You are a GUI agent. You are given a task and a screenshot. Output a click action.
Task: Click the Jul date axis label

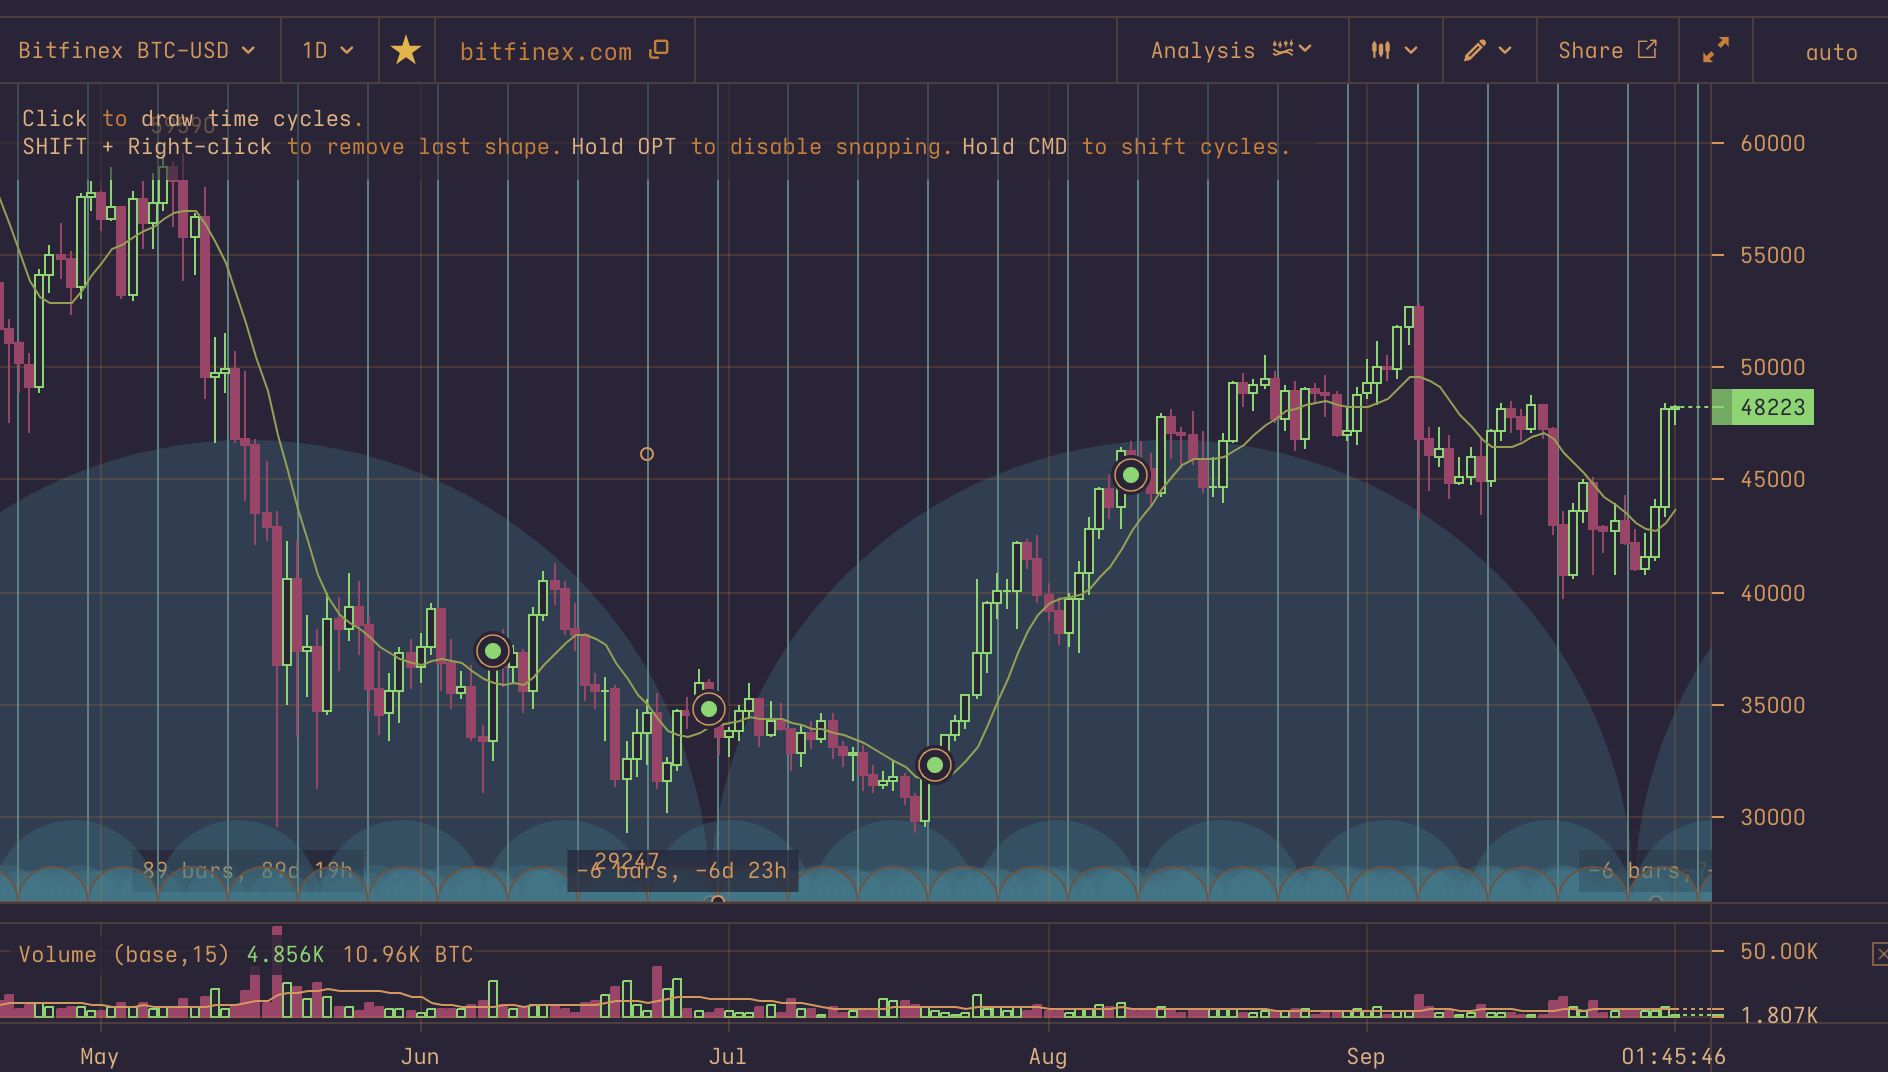click(x=727, y=1056)
